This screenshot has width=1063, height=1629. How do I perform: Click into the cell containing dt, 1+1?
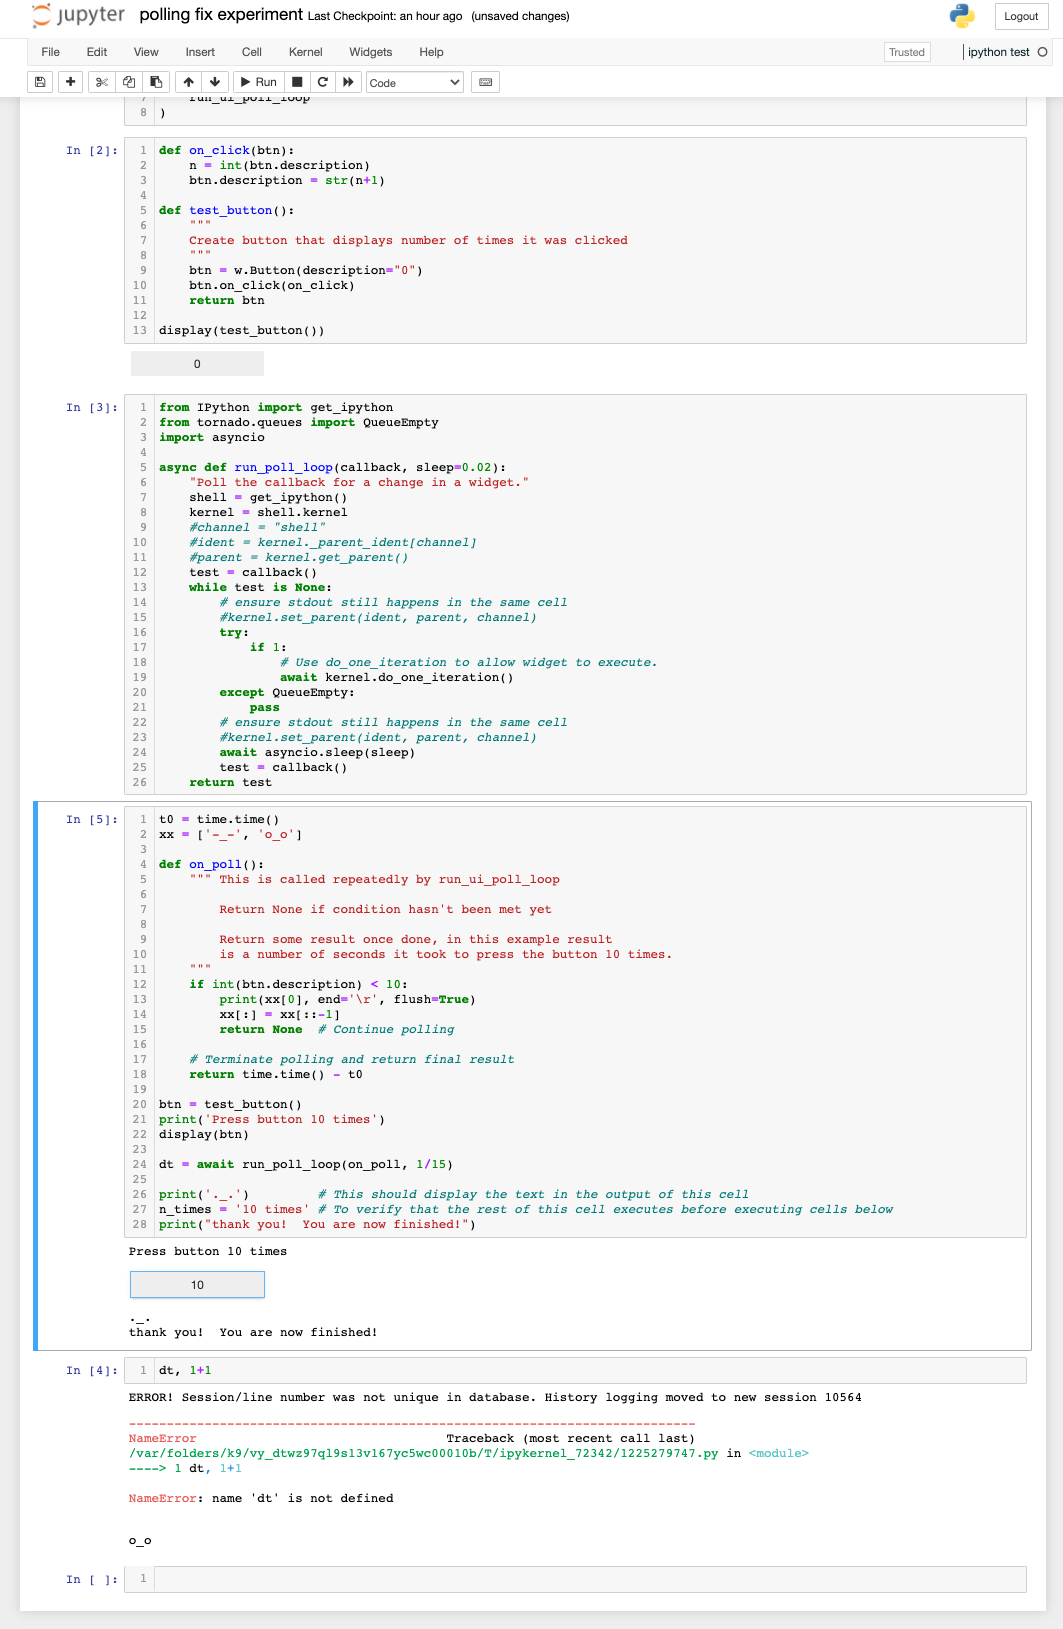590,1371
